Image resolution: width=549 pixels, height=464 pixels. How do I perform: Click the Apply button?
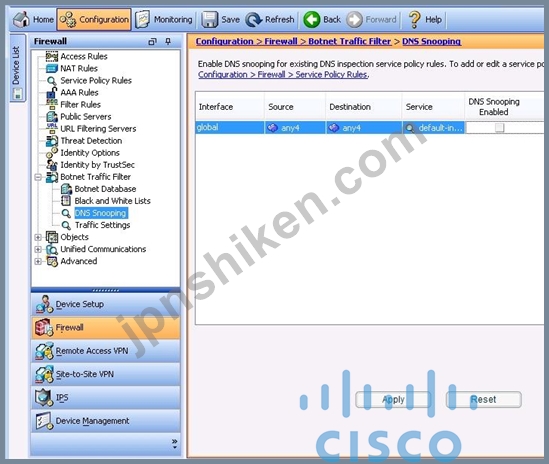(393, 400)
